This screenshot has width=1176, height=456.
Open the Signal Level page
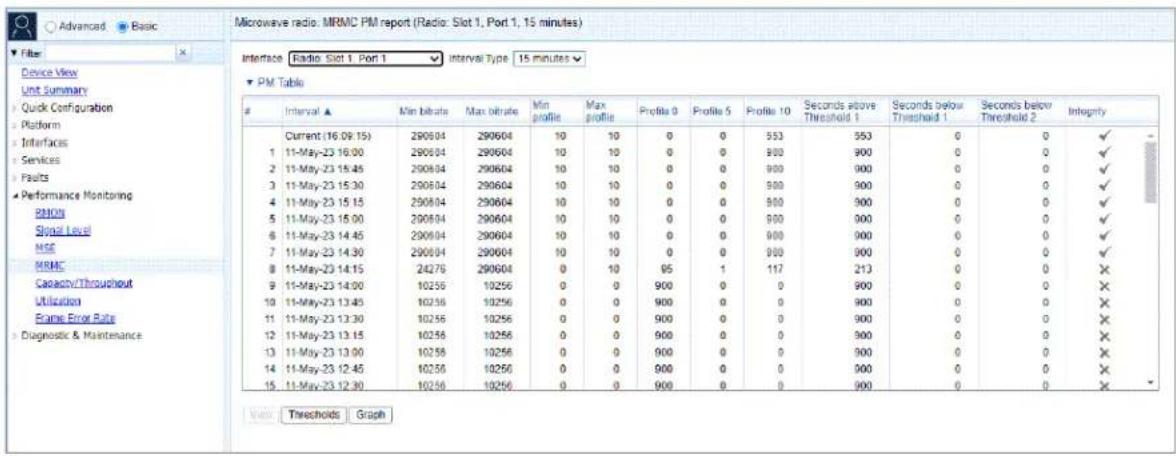62,230
